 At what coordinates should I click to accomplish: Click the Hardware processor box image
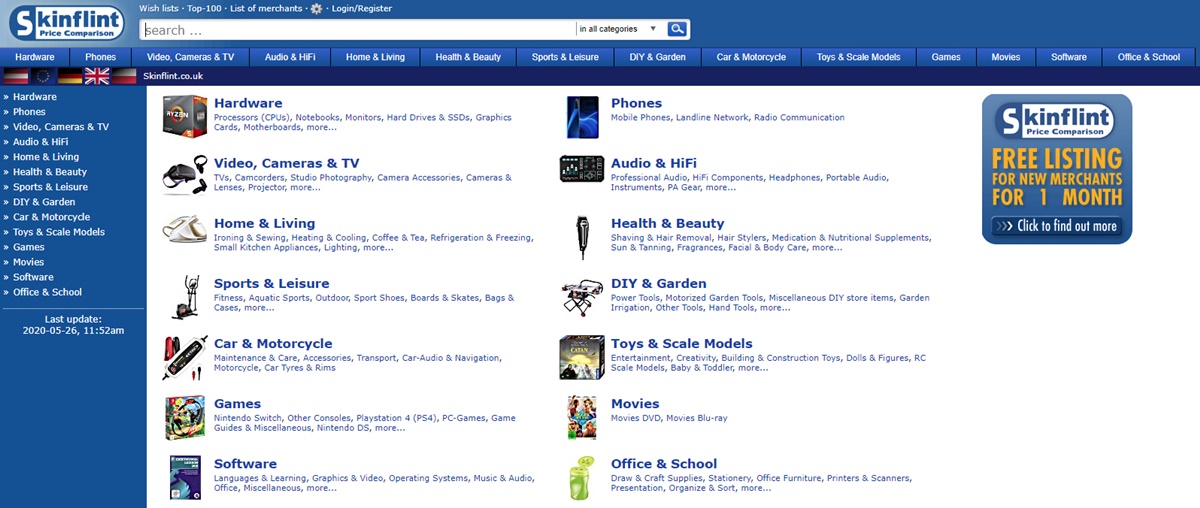pos(185,115)
